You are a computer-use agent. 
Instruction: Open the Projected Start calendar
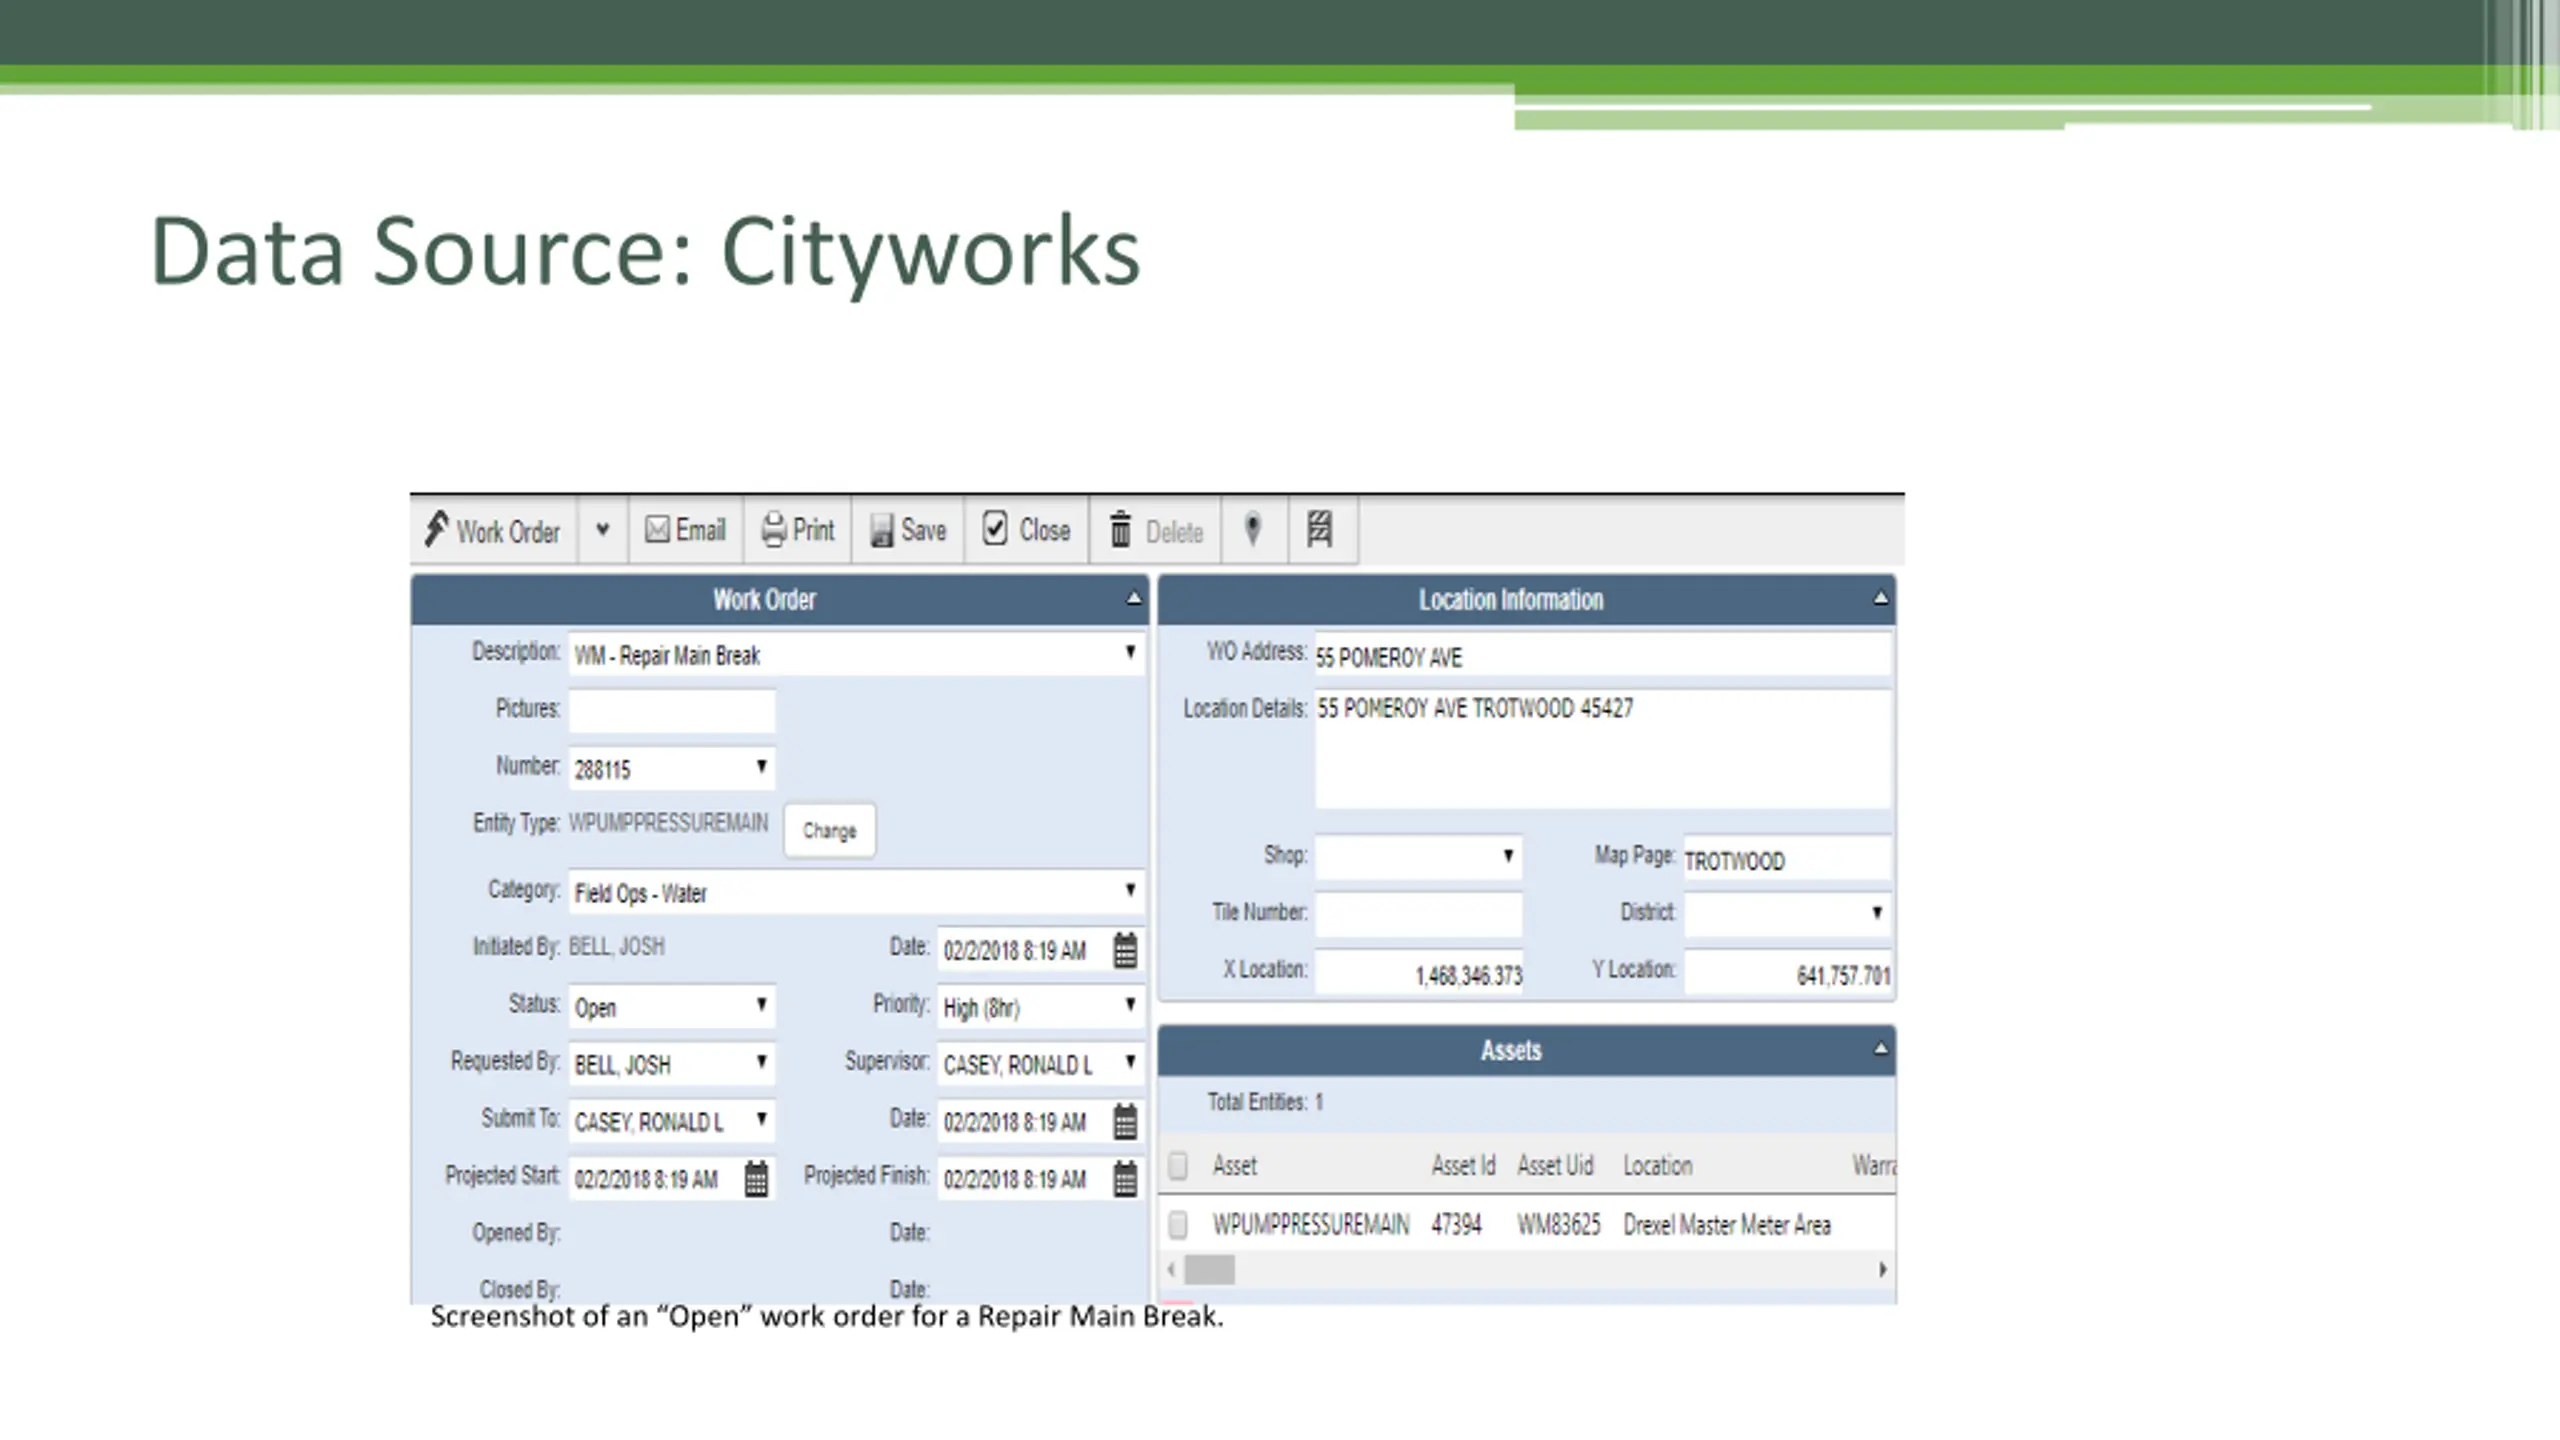[756, 1179]
